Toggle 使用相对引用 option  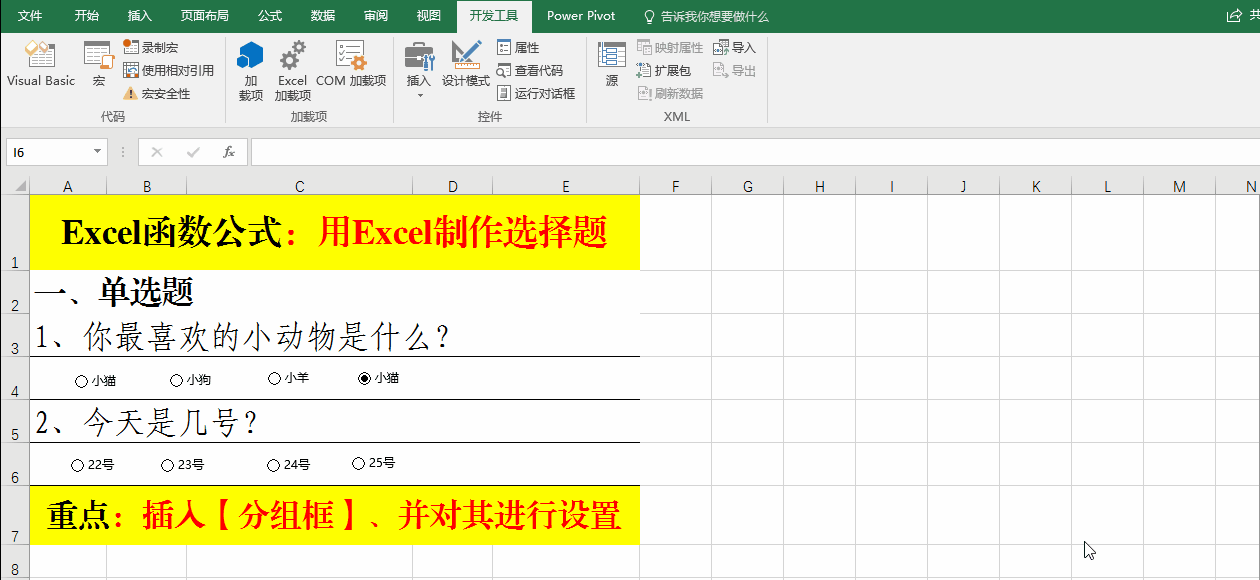[168, 70]
